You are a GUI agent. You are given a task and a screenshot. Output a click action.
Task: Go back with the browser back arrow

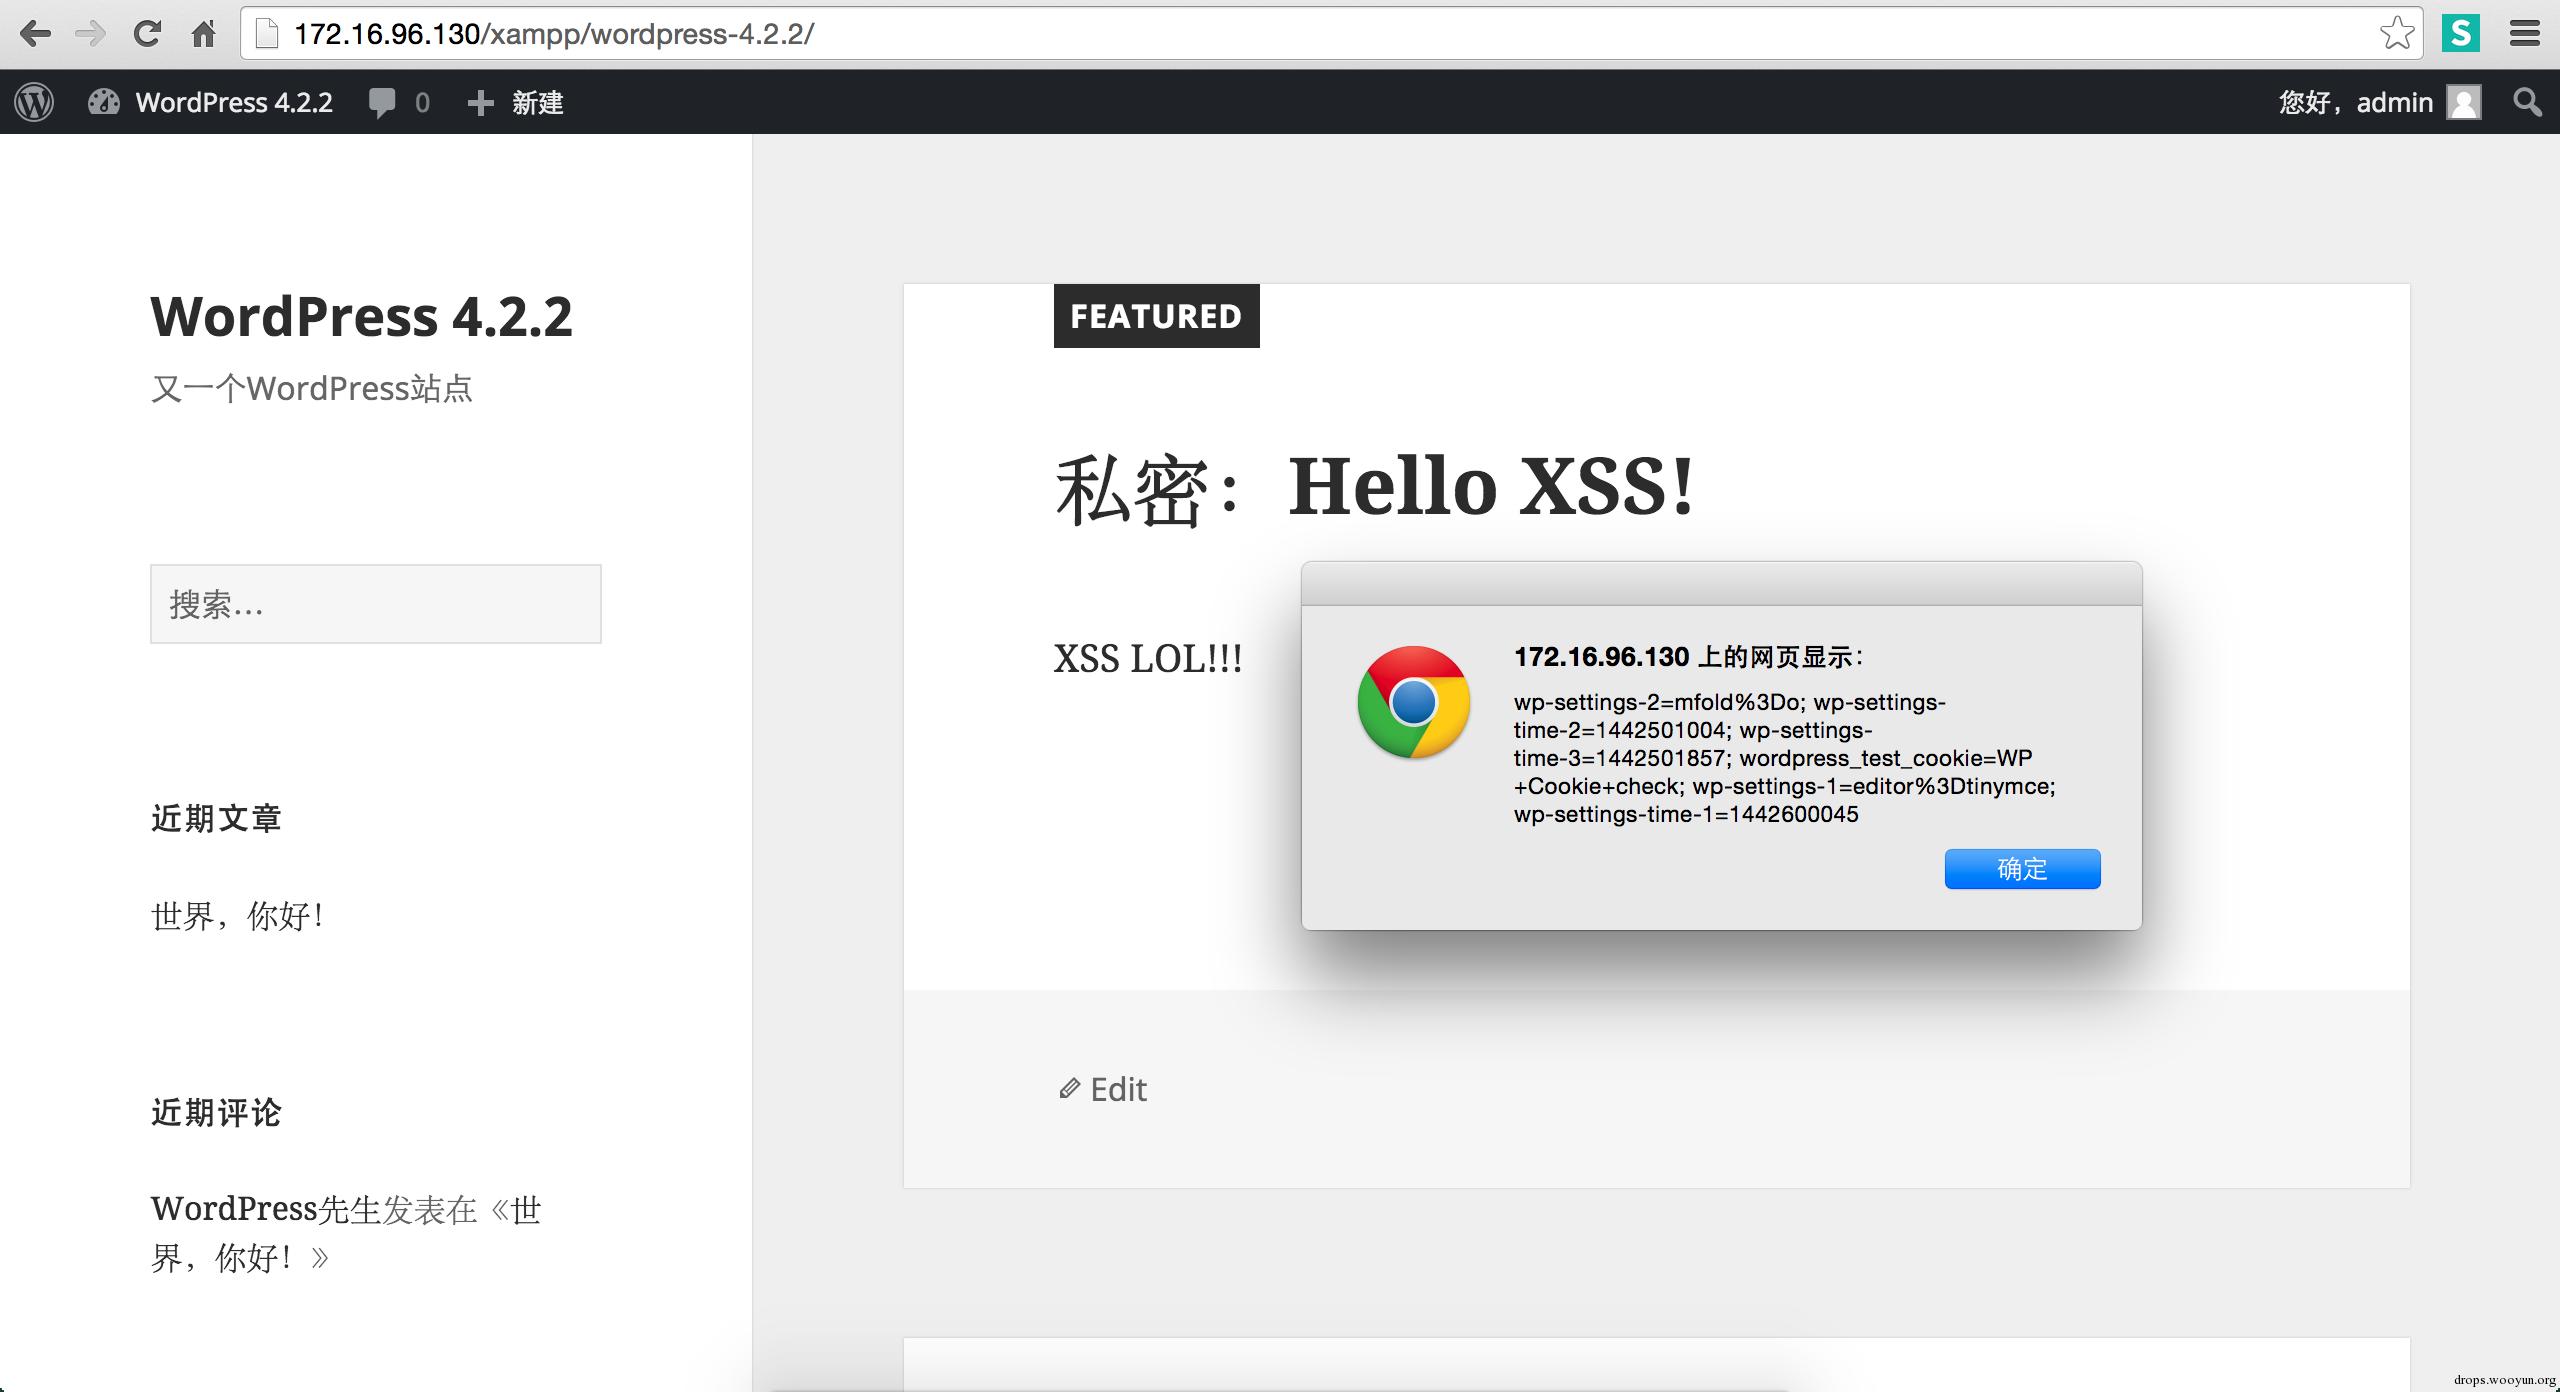pyautogui.click(x=35, y=34)
